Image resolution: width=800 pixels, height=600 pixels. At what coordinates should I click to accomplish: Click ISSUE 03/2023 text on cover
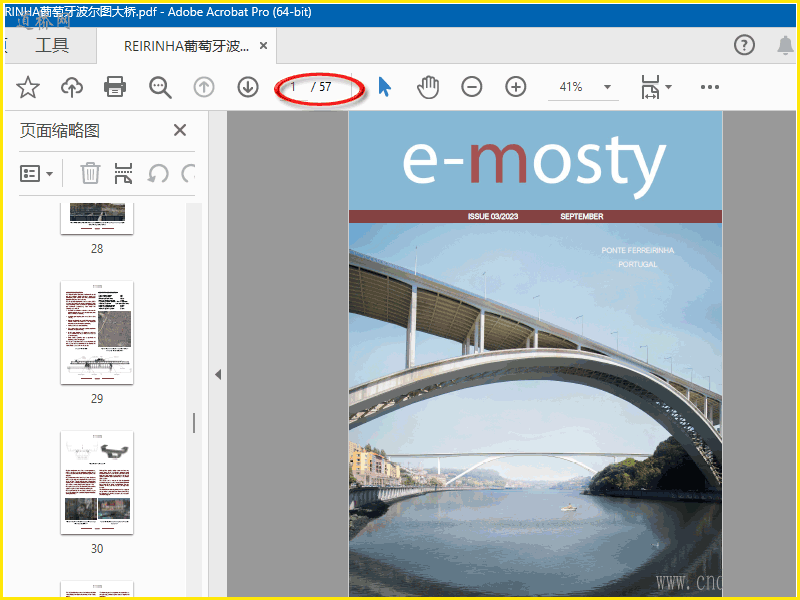pos(493,216)
